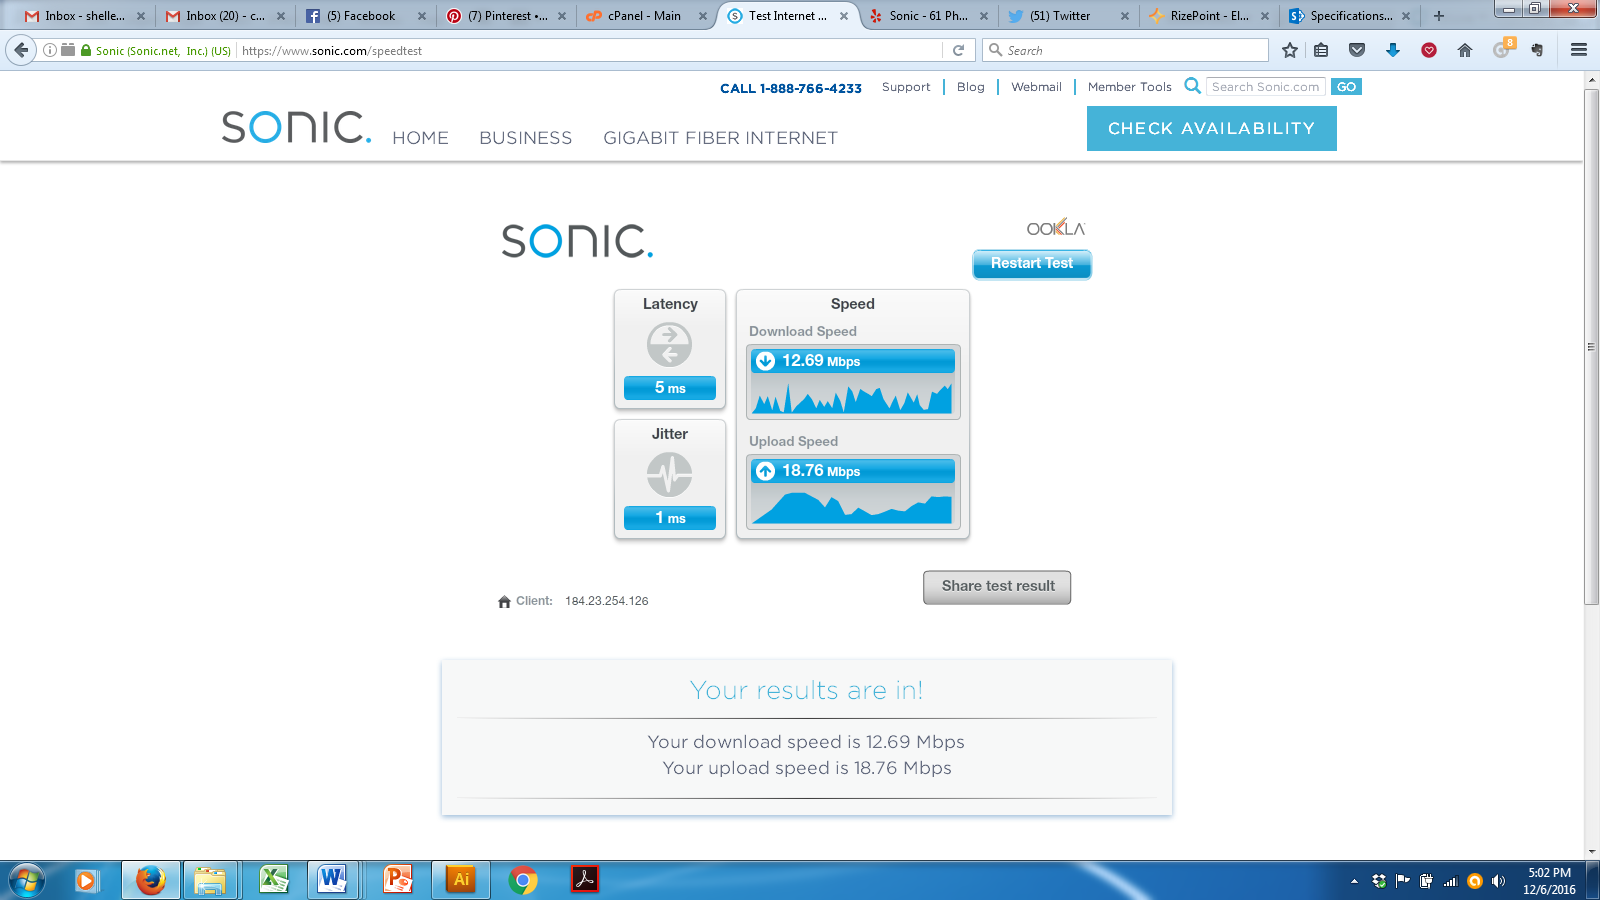The height and width of the screenshot is (900, 1600).
Task: Open the BUSINESS menu item
Action: (526, 138)
